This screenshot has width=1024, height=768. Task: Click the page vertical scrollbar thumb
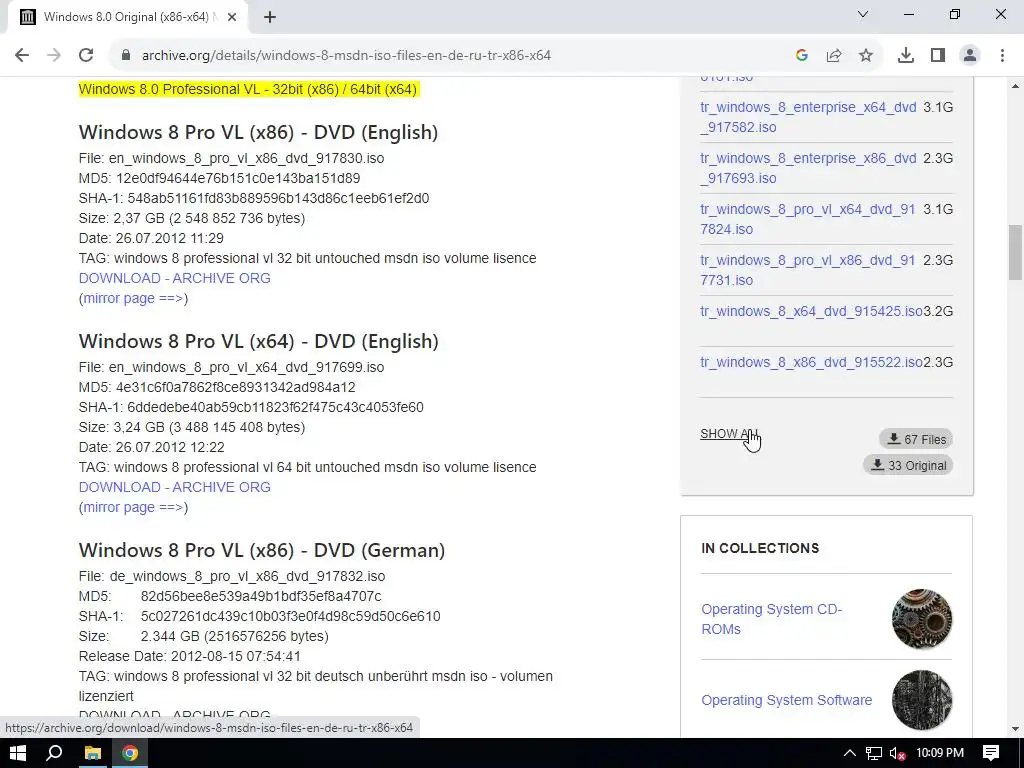(x=1015, y=252)
